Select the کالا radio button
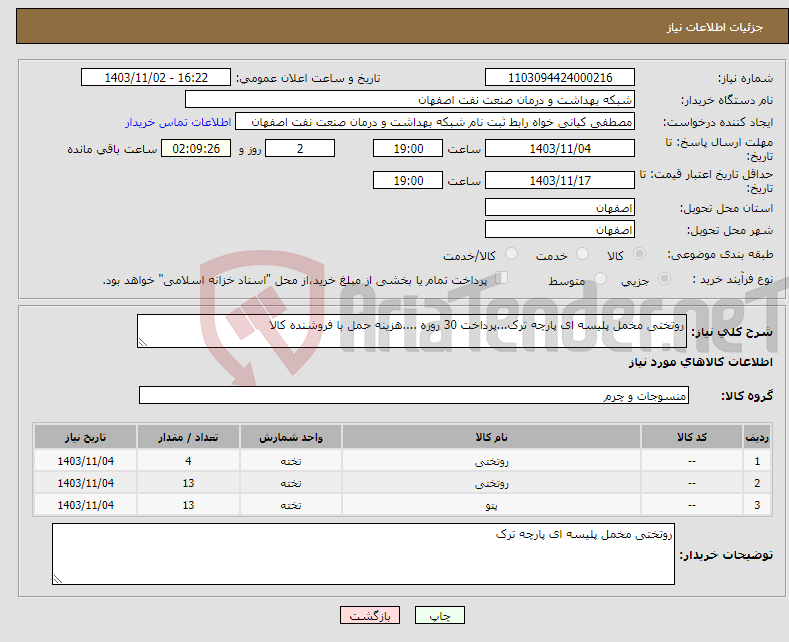The width and height of the screenshot is (789, 642). pos(639,254)
